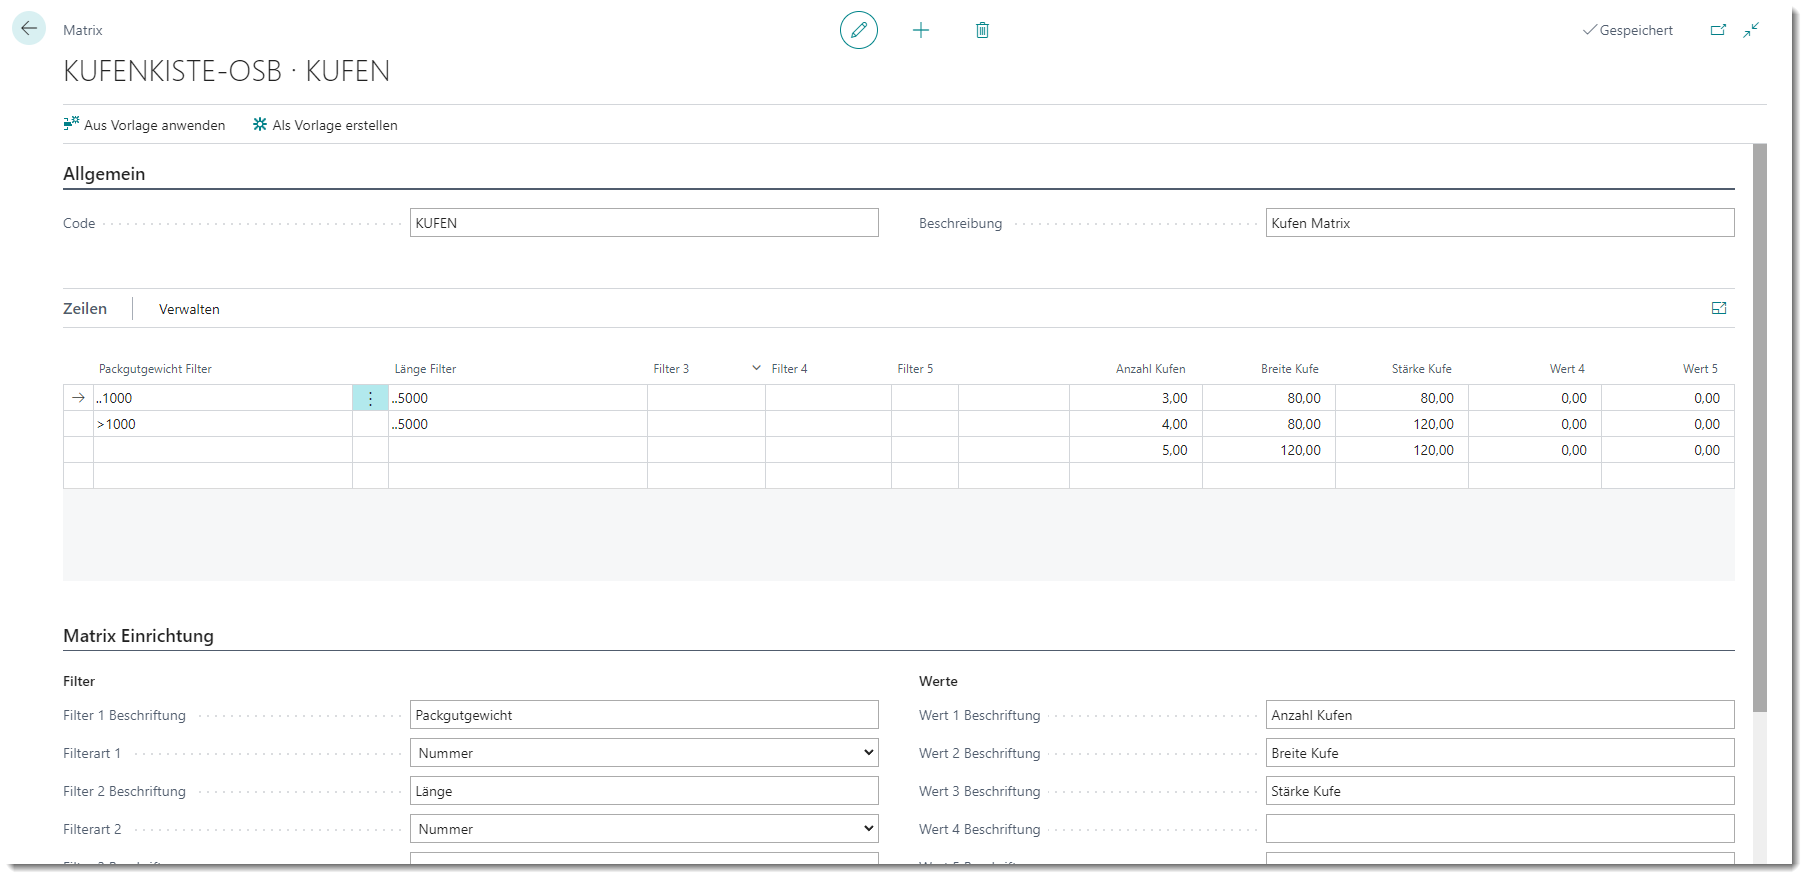Click the Aus Vorlage anwenden icon
Image resolution: width=1807 pixels, height=879 pixels.
tap(71, 124)
